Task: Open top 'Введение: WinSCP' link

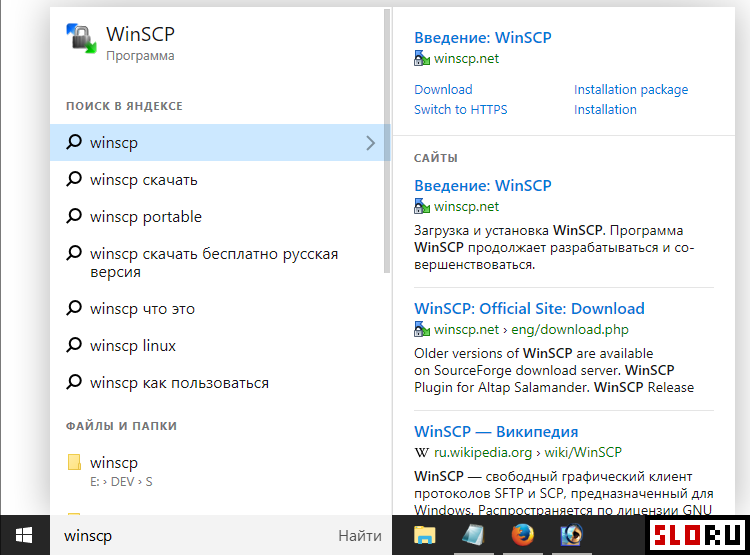Action: tap(483, 37)
